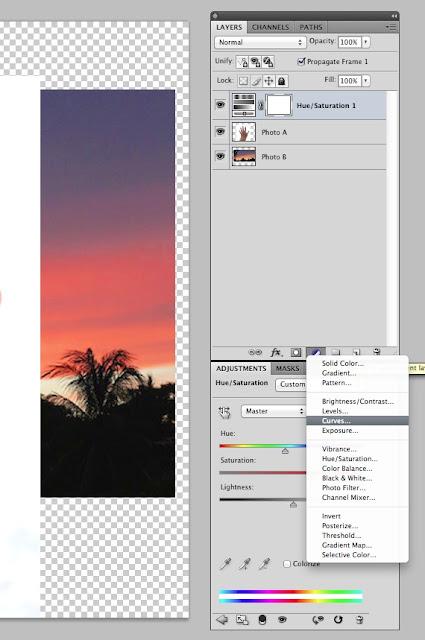The image size is (425, 640).
Task: Click the Hue slider handle
Action: pos(285,451)
